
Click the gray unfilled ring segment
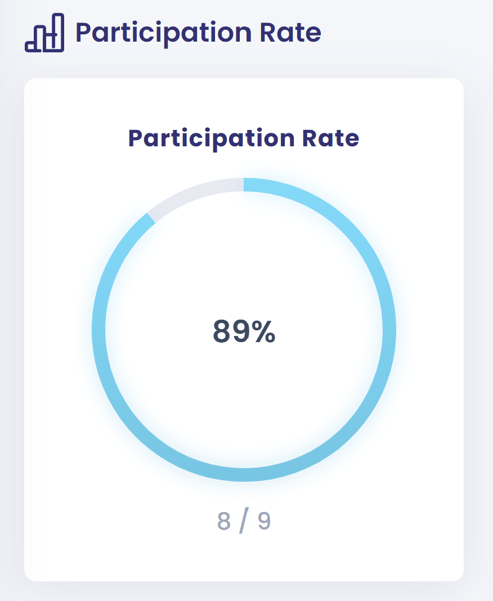pos(192,195)
